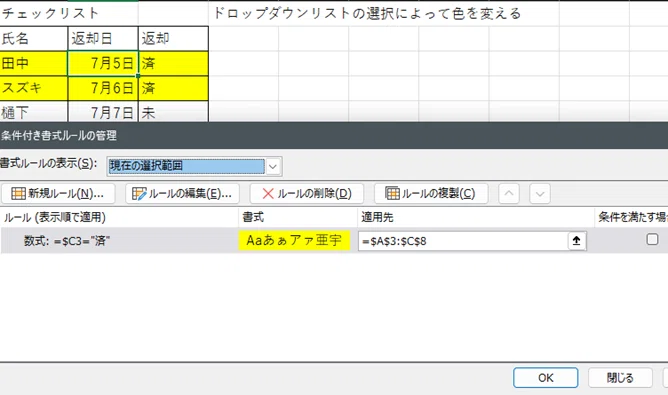This screenshot has height=395, width=668.
Task: Select cell containing 樋下
Action: [34, 112]
